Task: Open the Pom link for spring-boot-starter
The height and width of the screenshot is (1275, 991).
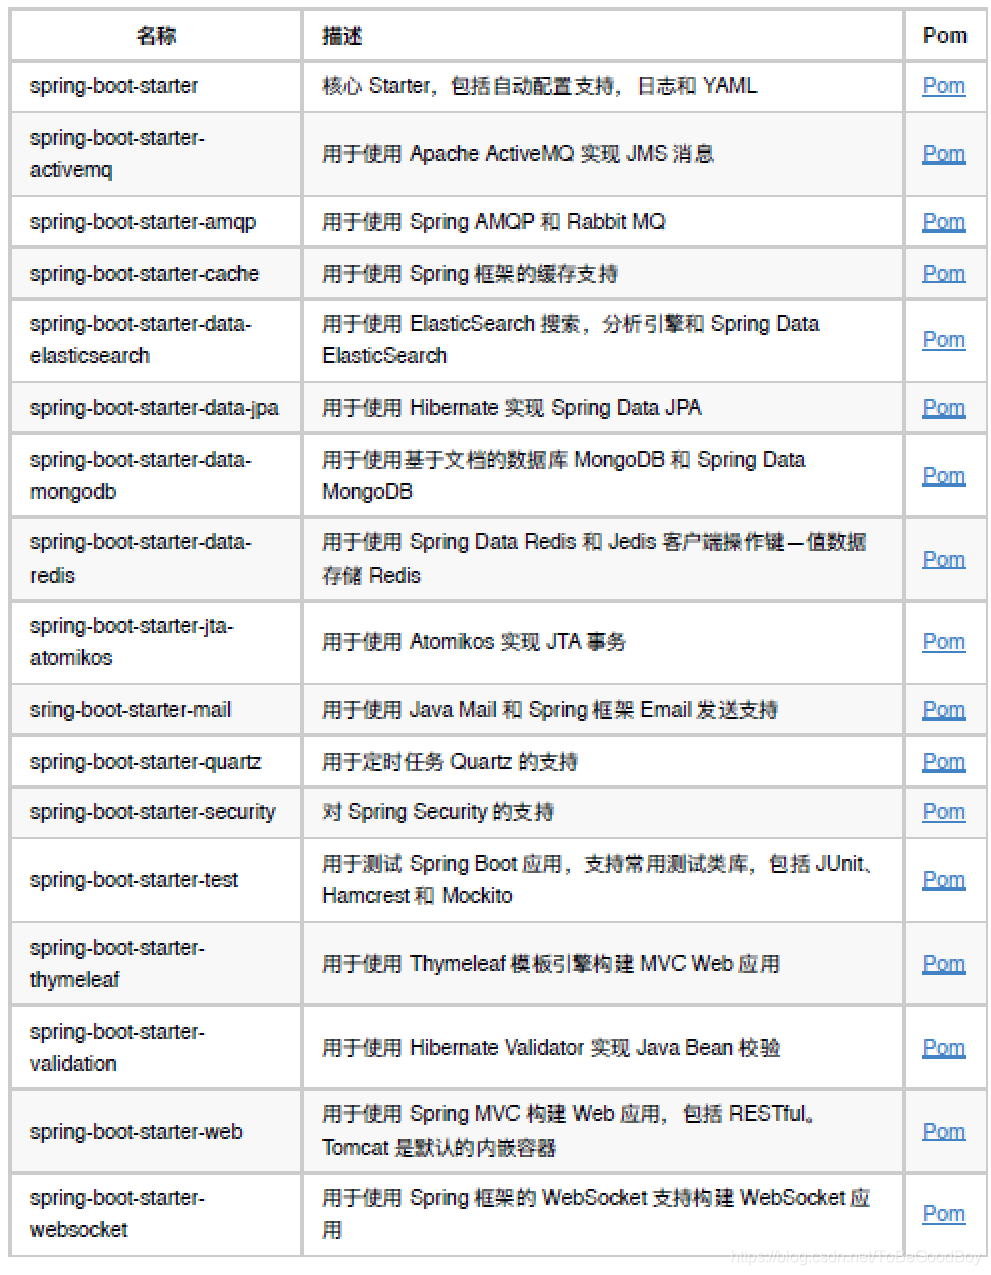Action: [x=943, y=86]
